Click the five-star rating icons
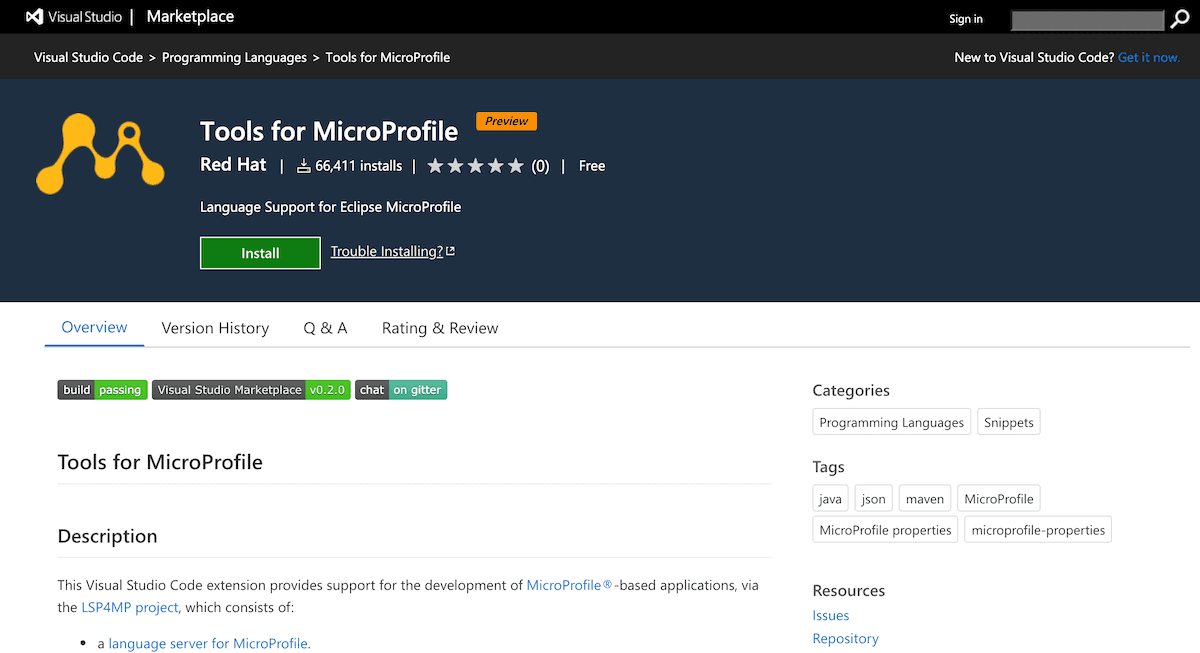Viewport: 1200px width, 653px height. tap(476, 166)
